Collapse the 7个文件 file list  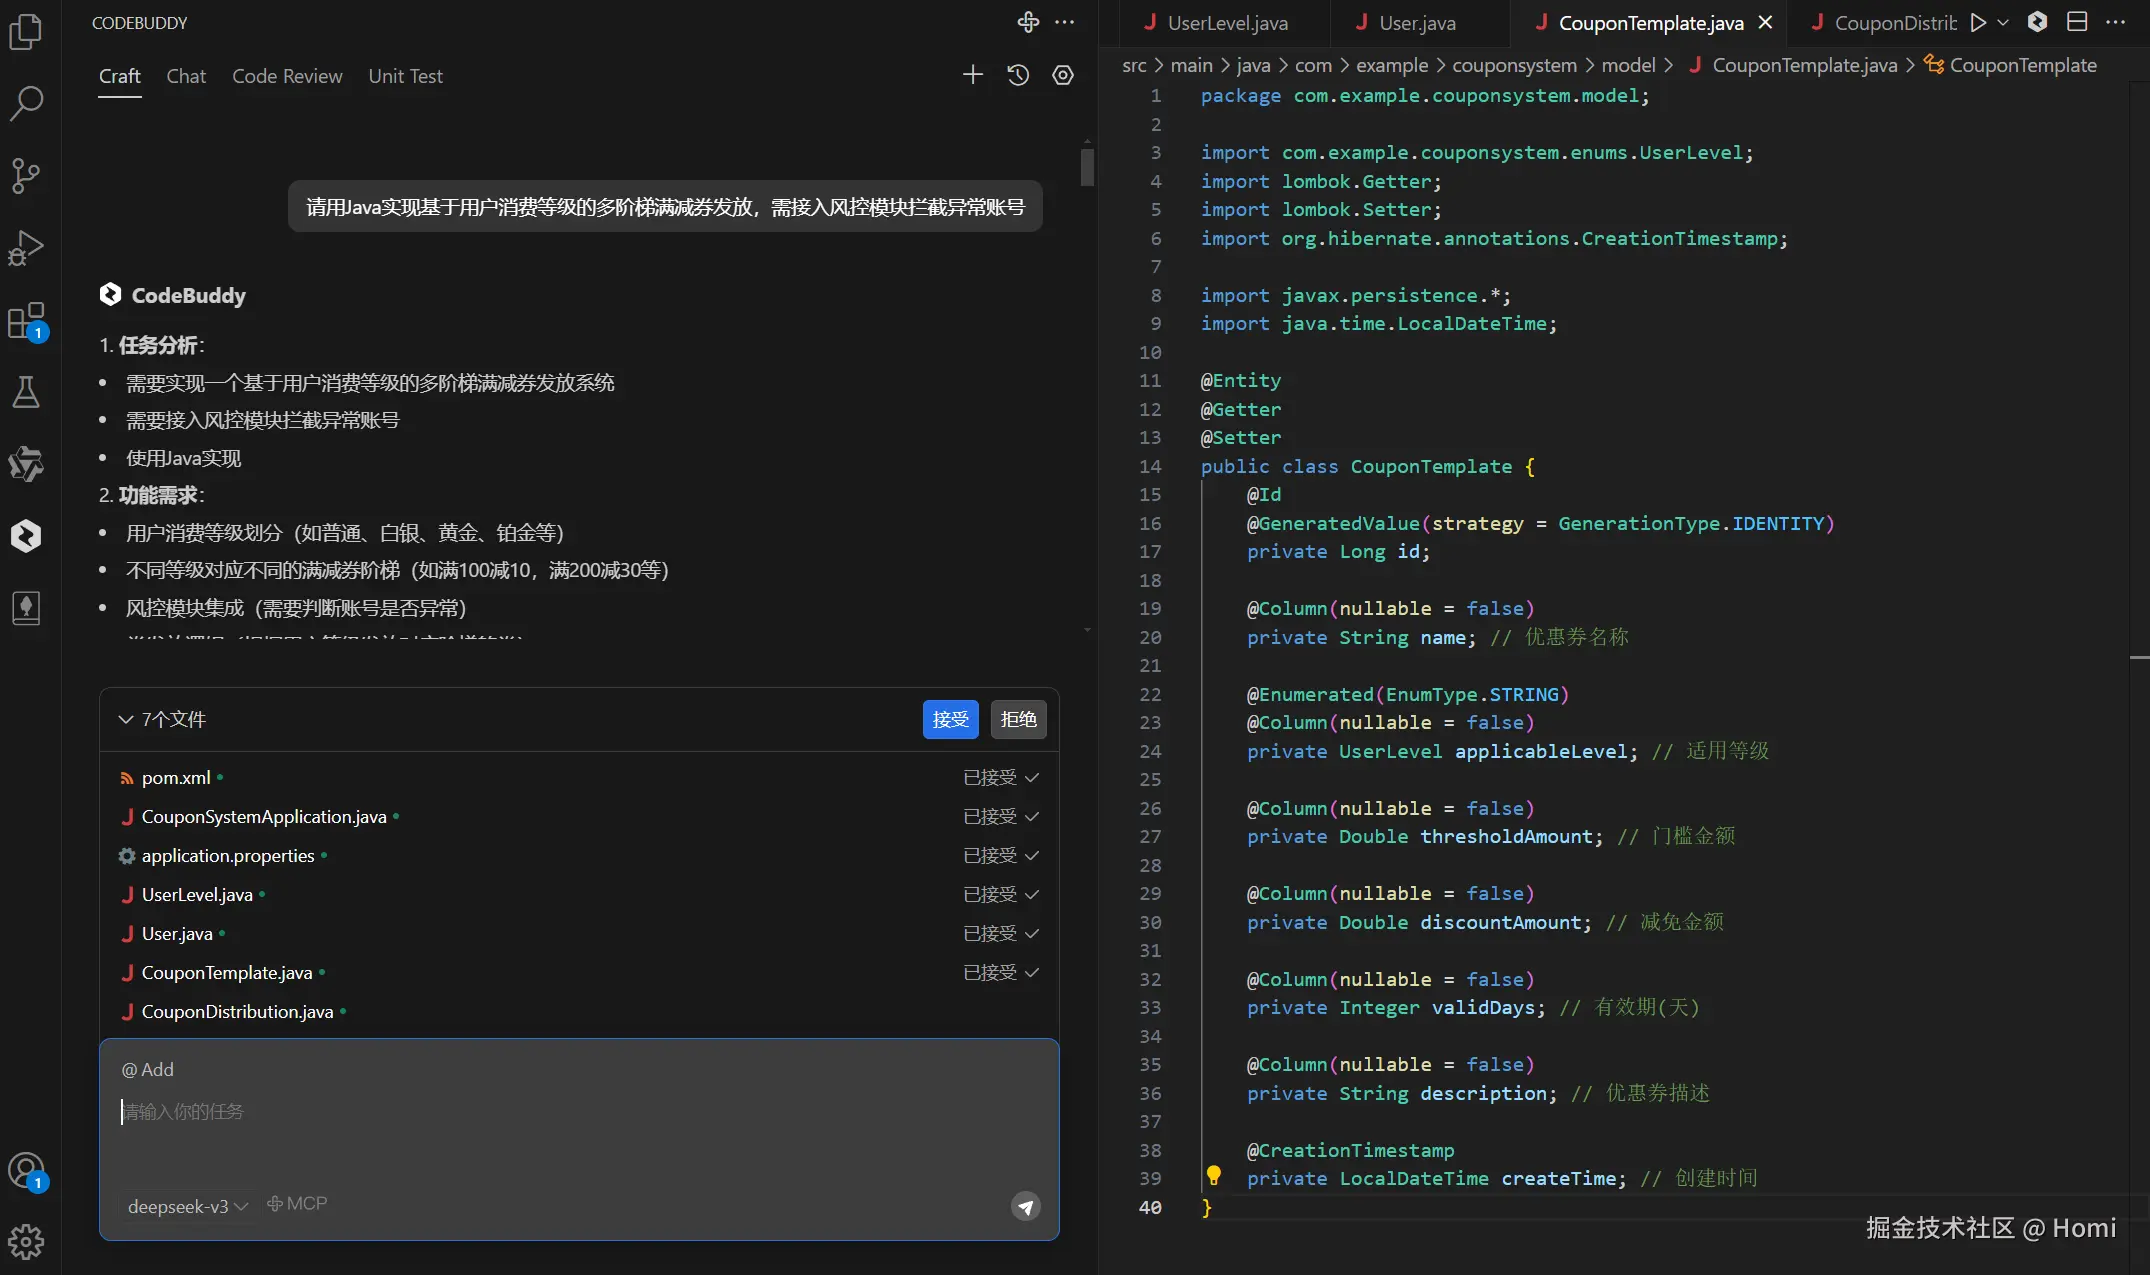[x=126, y=719]
